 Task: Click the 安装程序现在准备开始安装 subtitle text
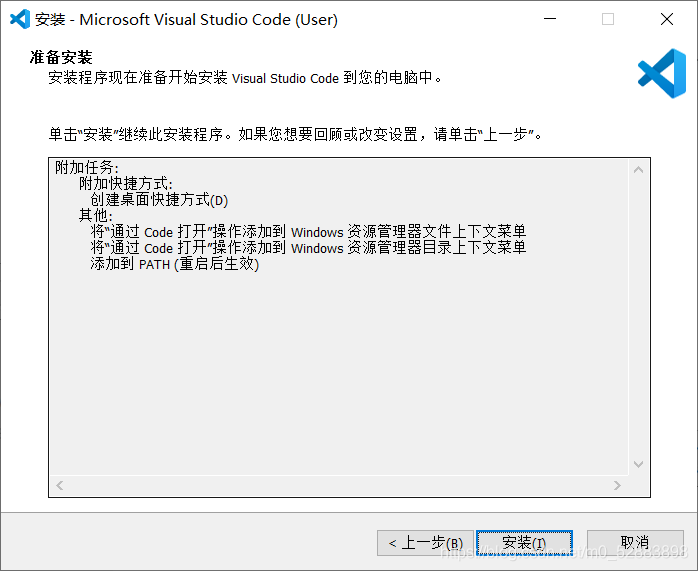coord(245,77)
